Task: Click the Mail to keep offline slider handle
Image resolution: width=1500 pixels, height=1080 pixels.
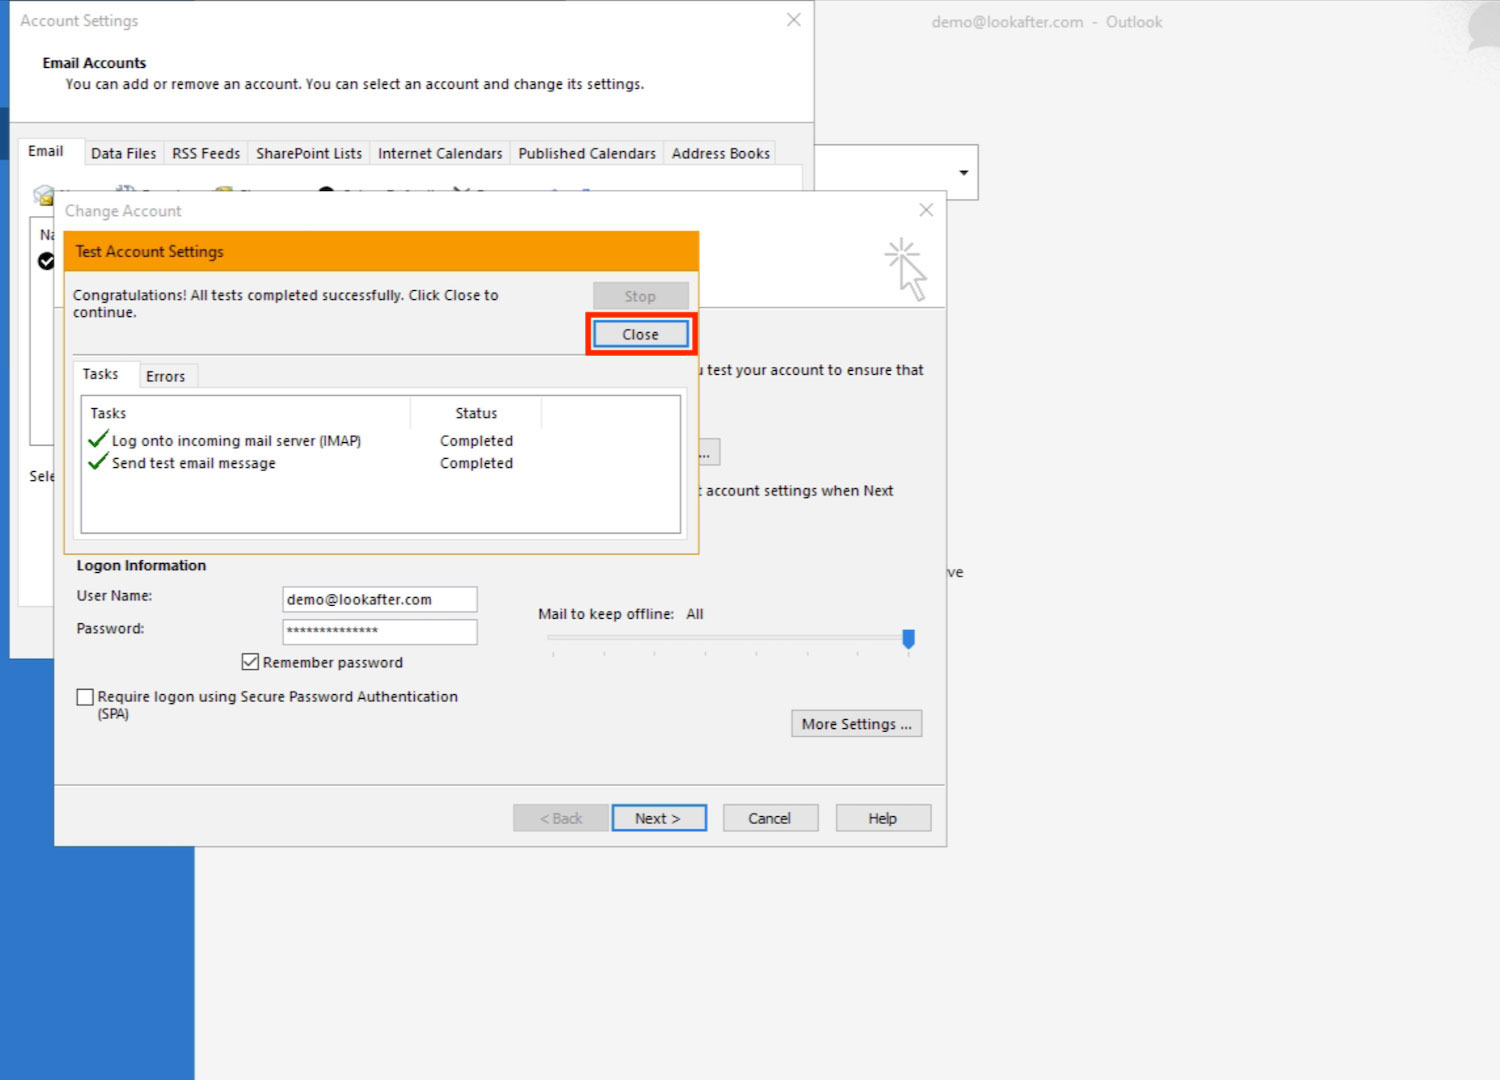Action: [x=908, y=638]
